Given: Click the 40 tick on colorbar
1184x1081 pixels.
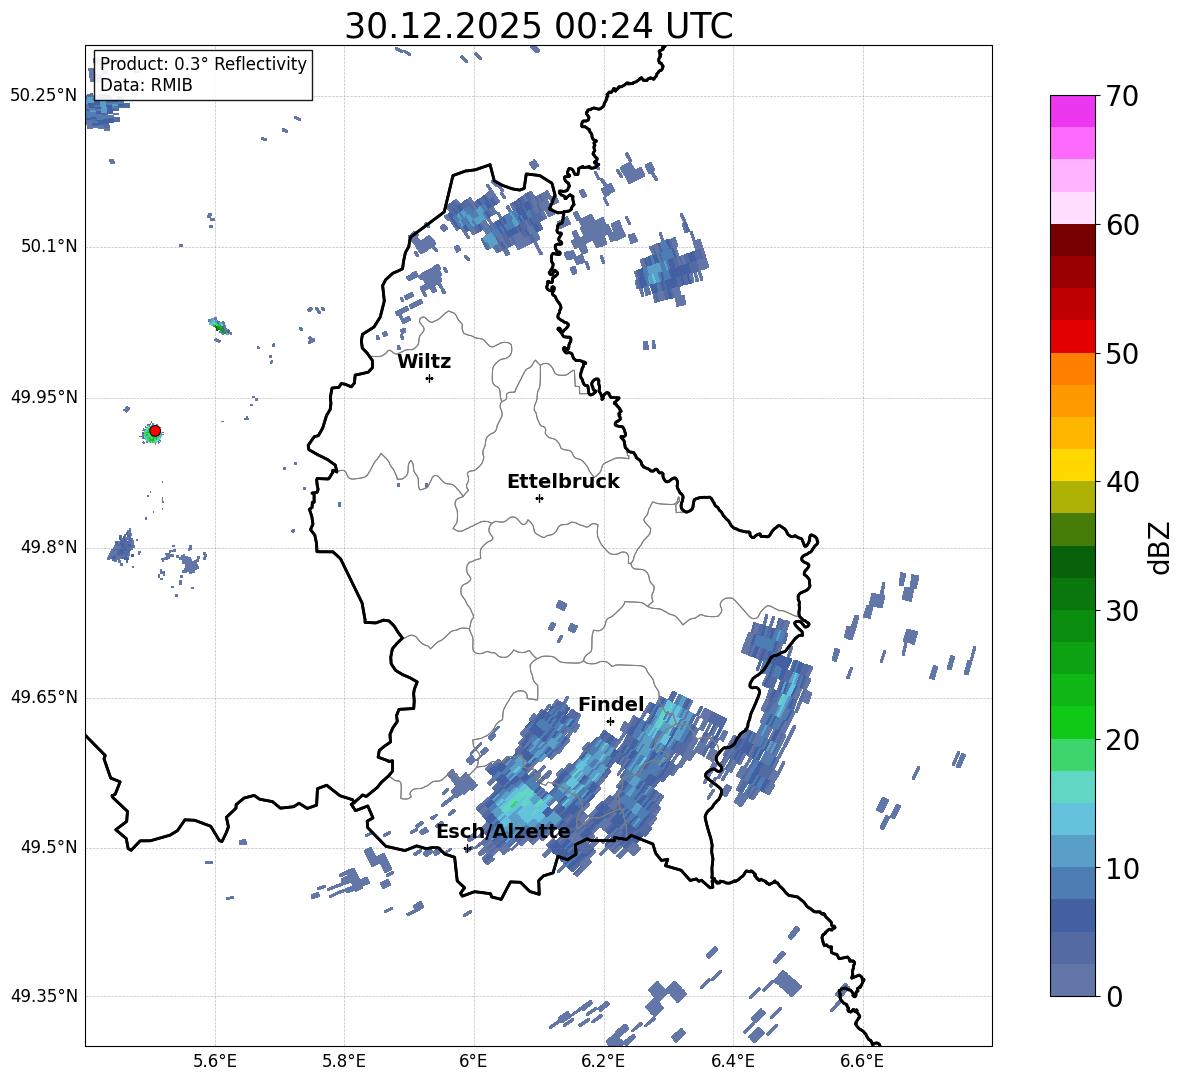Looking at the screenshot, I should click(x=1122, y=482).
